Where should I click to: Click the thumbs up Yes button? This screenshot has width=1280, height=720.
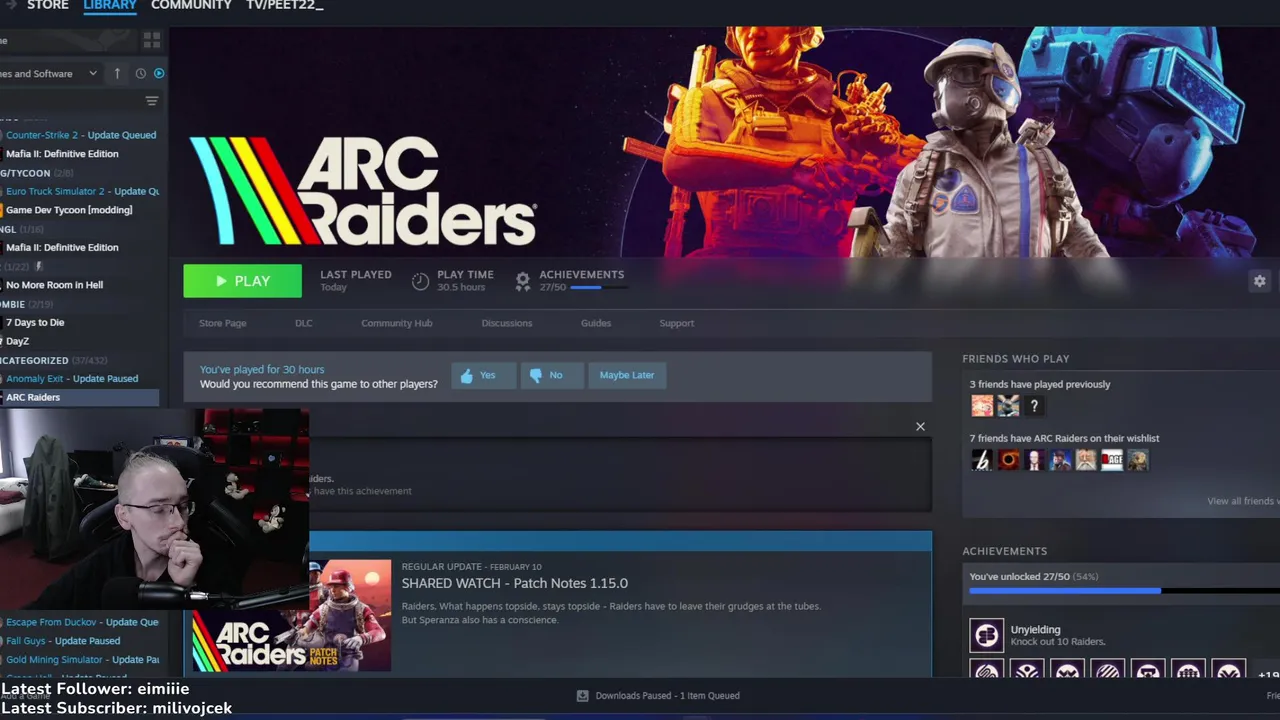(x=483, y=375)
